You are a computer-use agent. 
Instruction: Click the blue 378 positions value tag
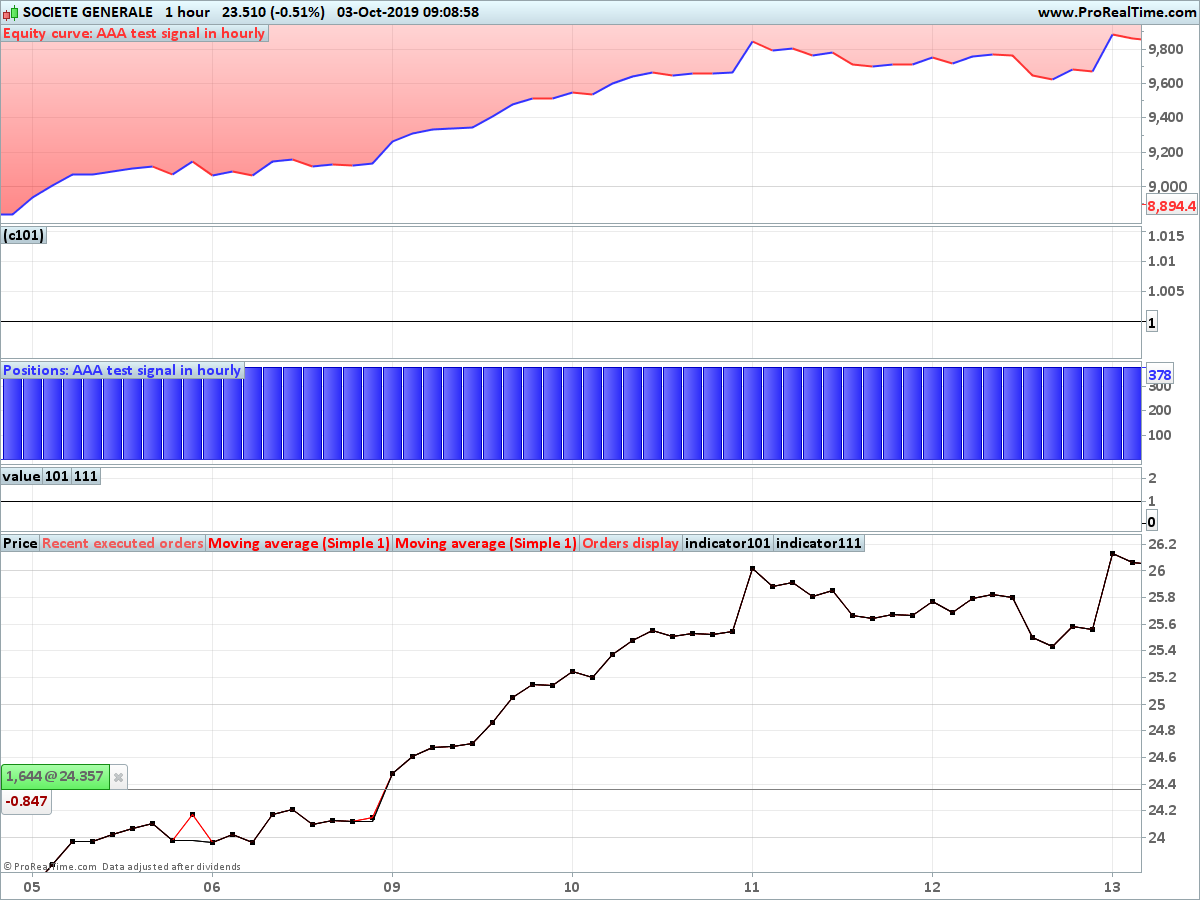(x=1160, y=375)
